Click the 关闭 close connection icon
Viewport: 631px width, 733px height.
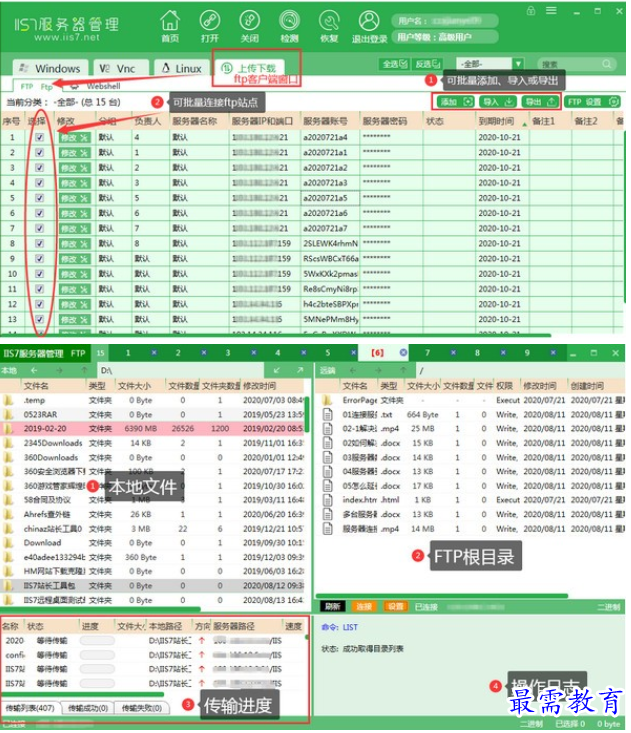(250, 26)
